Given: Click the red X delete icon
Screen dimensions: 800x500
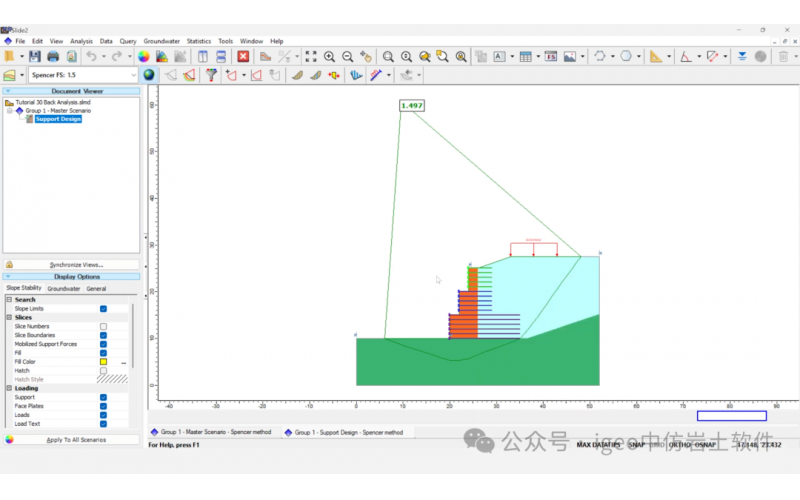Looking at the screenshot, I should tap(243, 57).
